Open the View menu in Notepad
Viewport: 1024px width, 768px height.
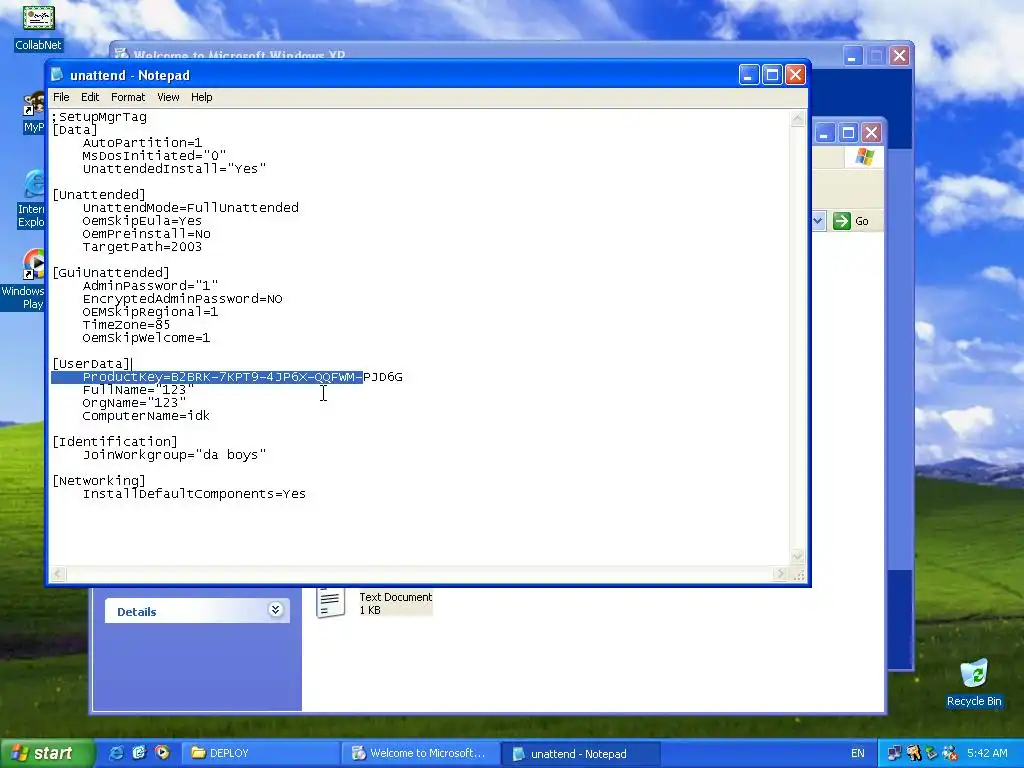click(168, 97)
